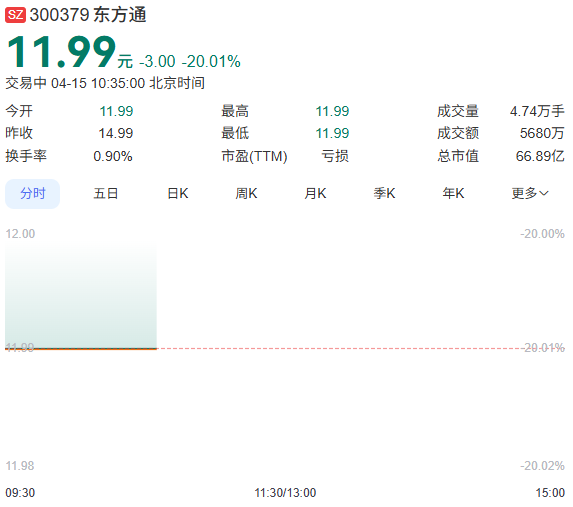Open the 日K daily candlestick tab

178,194
